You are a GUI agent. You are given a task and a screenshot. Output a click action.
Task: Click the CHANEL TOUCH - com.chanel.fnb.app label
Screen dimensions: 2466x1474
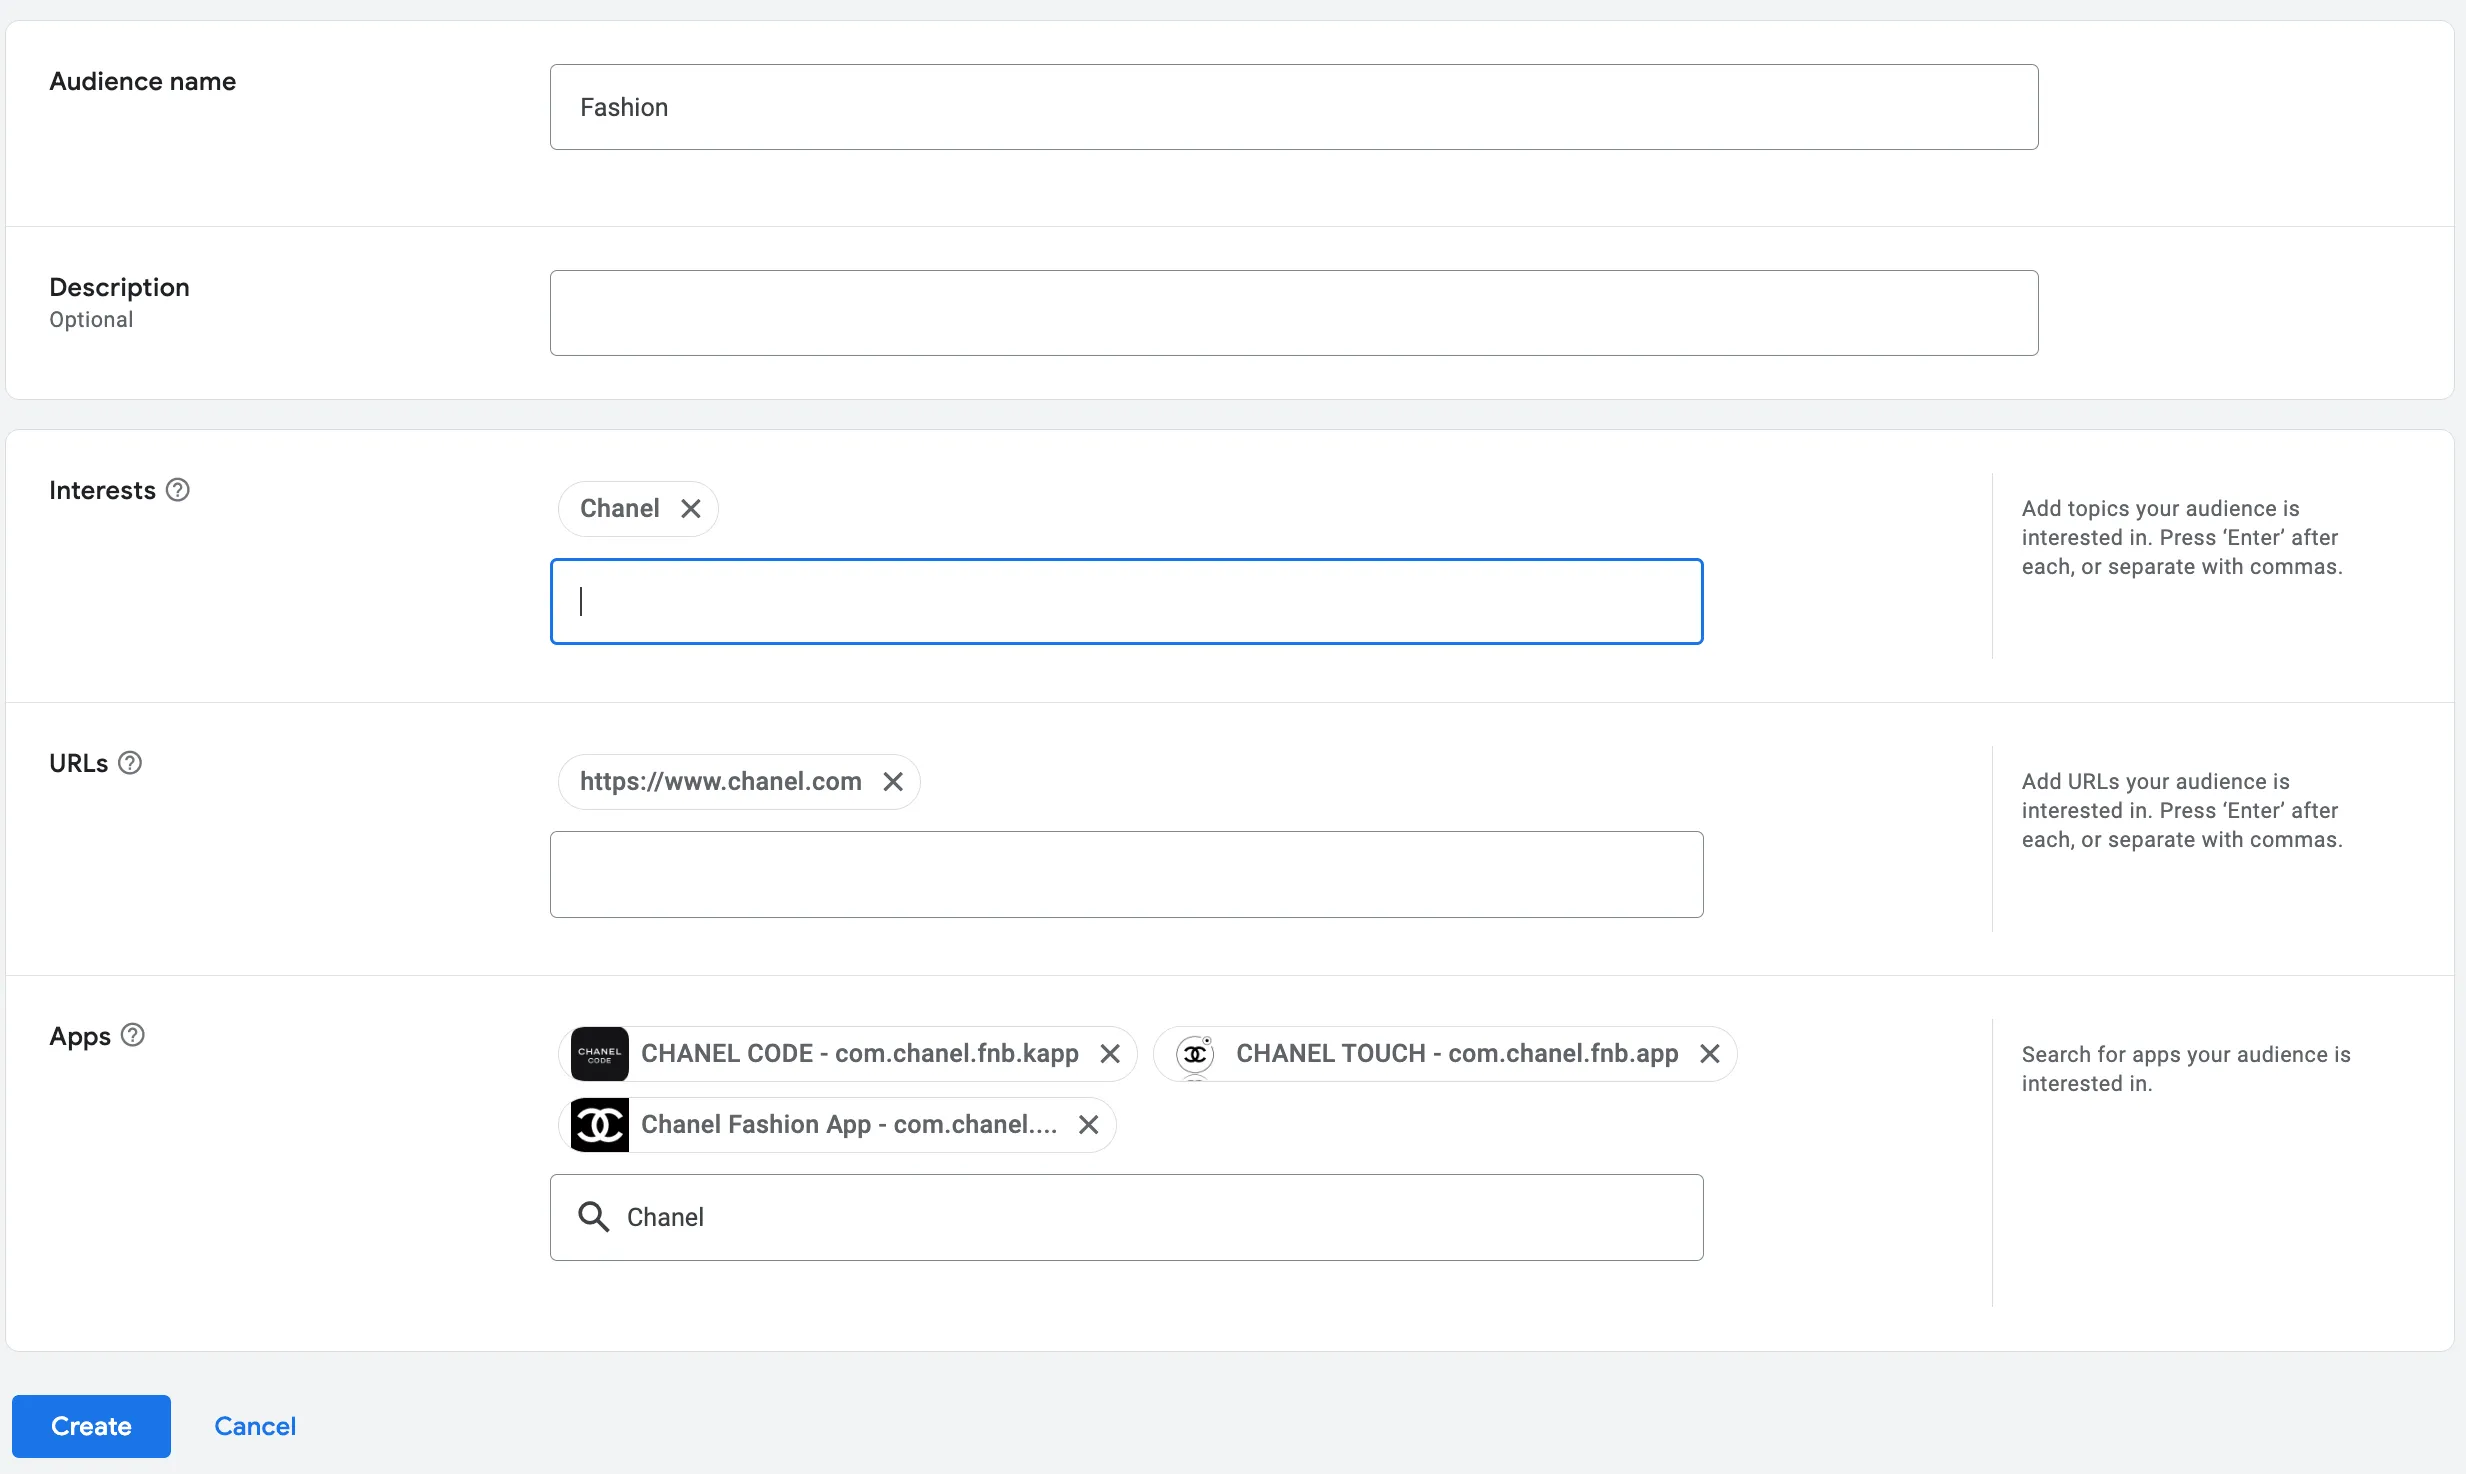tap(1457, 1054)
